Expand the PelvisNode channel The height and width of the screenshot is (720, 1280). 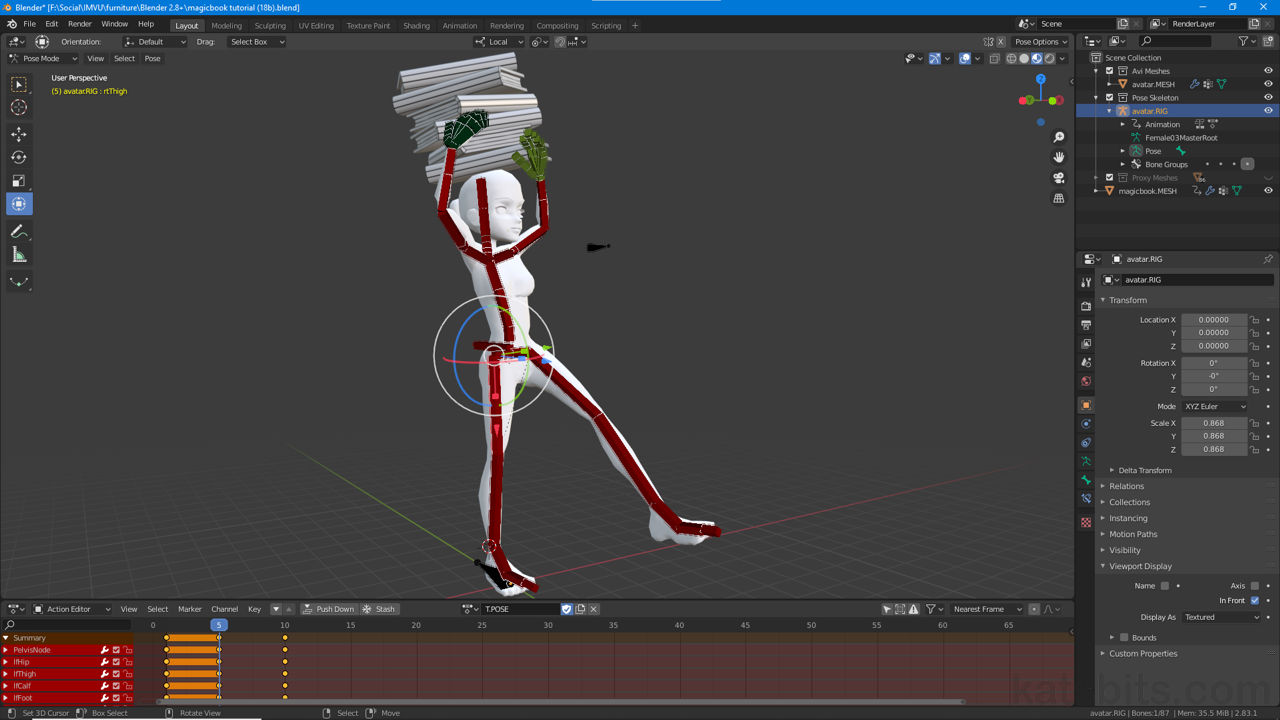pyautogui.click(x=5, y=650)
